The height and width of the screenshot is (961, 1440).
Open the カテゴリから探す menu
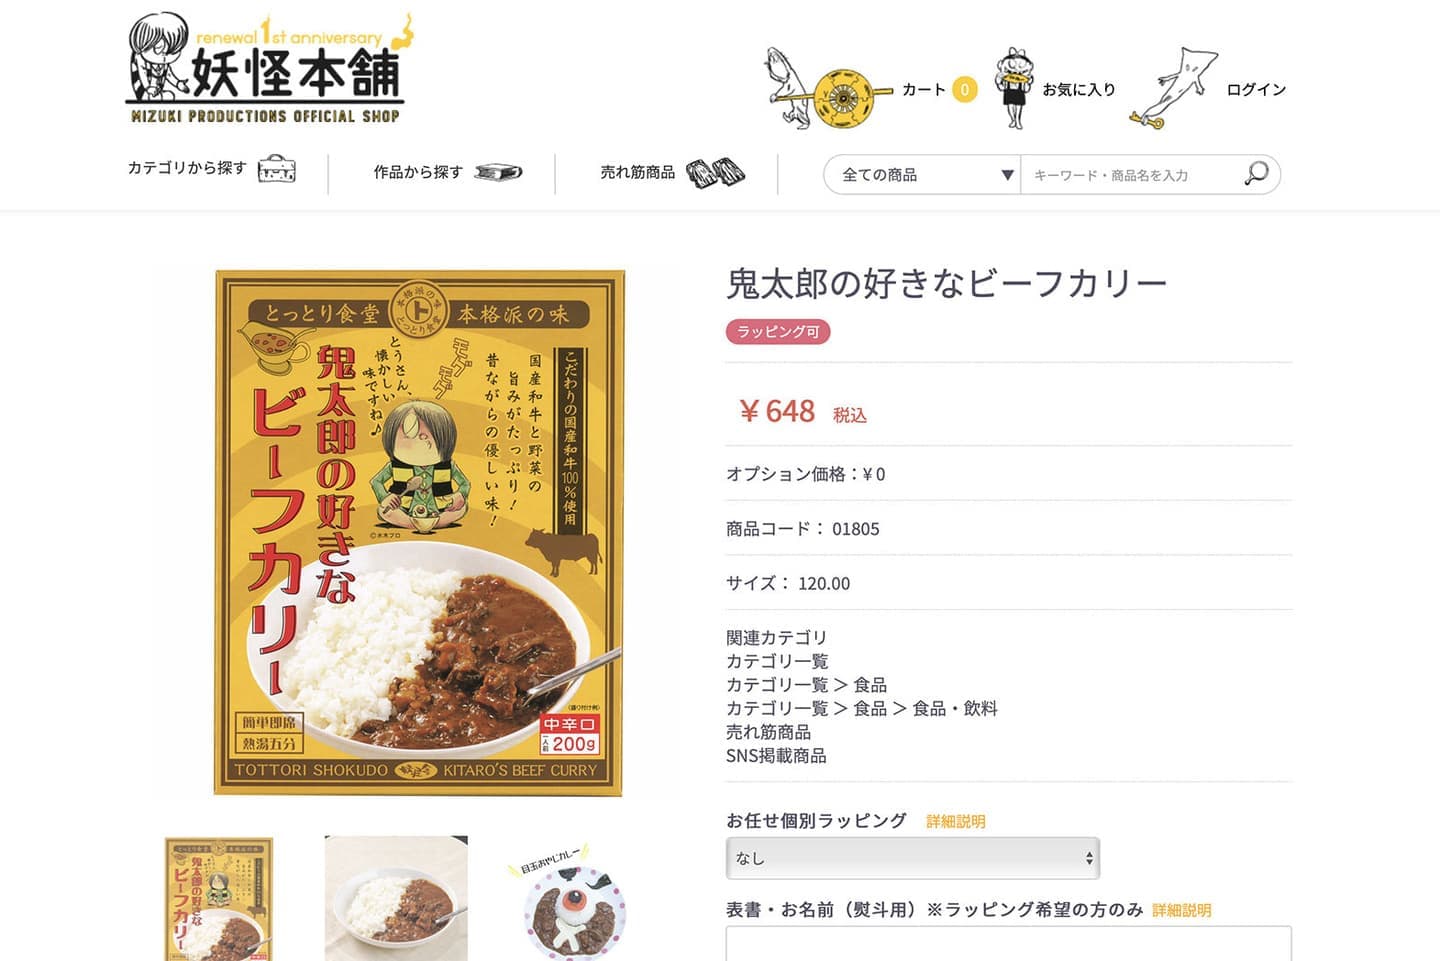coord(187,168)
